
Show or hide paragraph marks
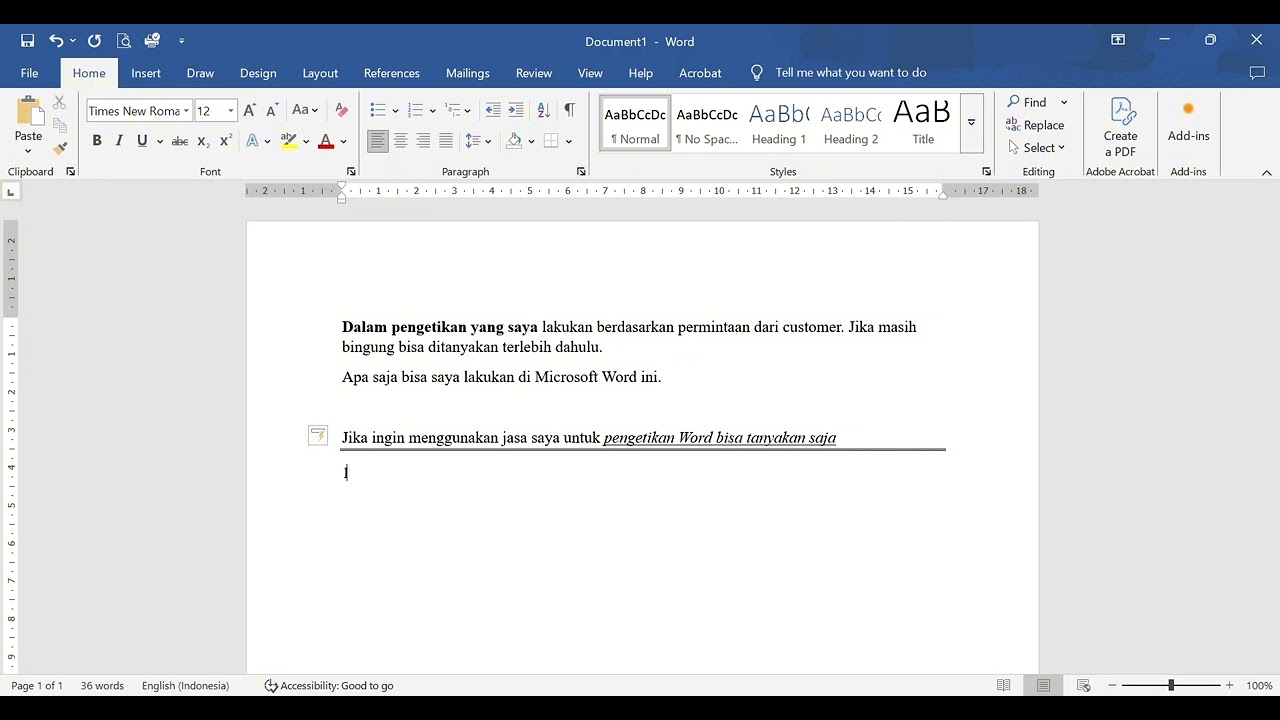(x=569, y=111)
